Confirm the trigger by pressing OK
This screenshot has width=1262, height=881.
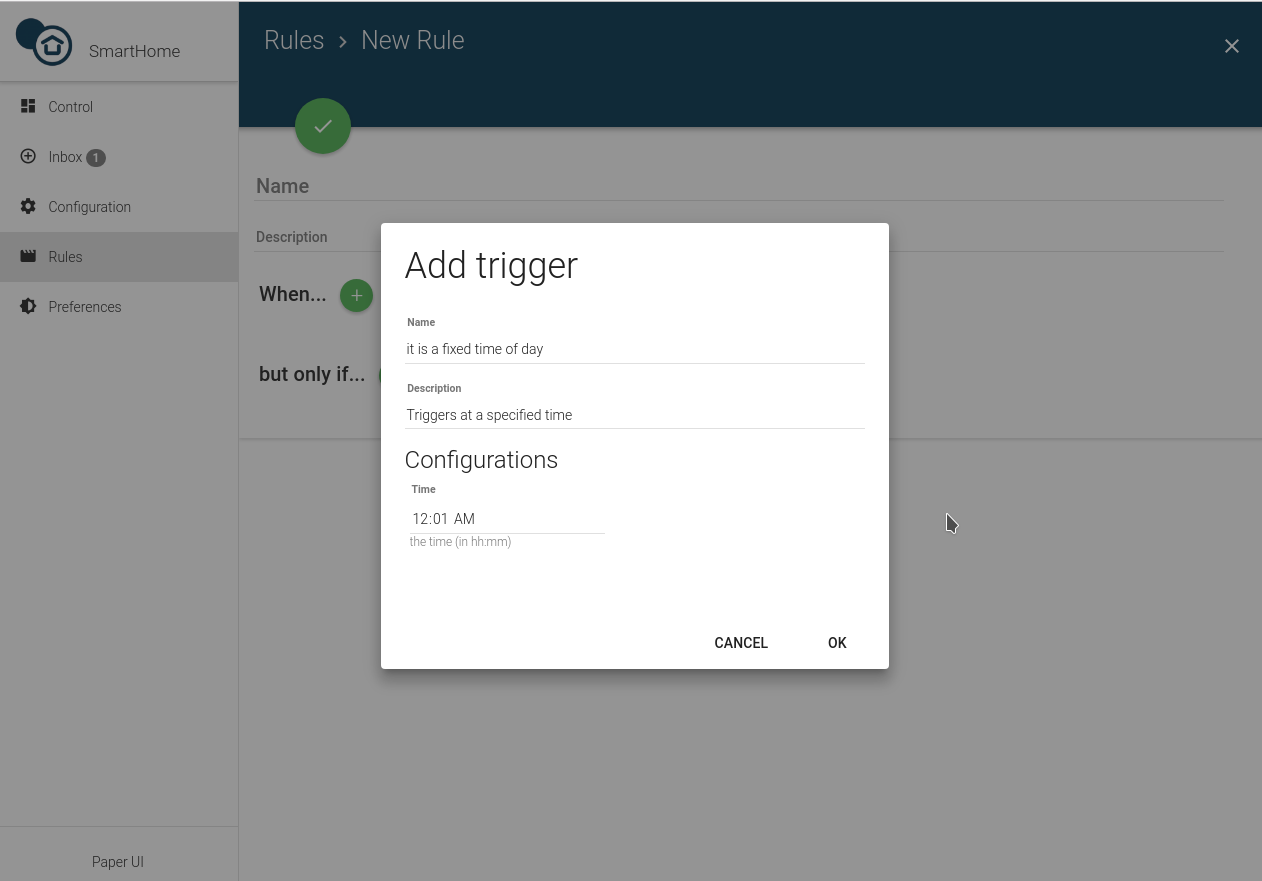tap(836, 643)
